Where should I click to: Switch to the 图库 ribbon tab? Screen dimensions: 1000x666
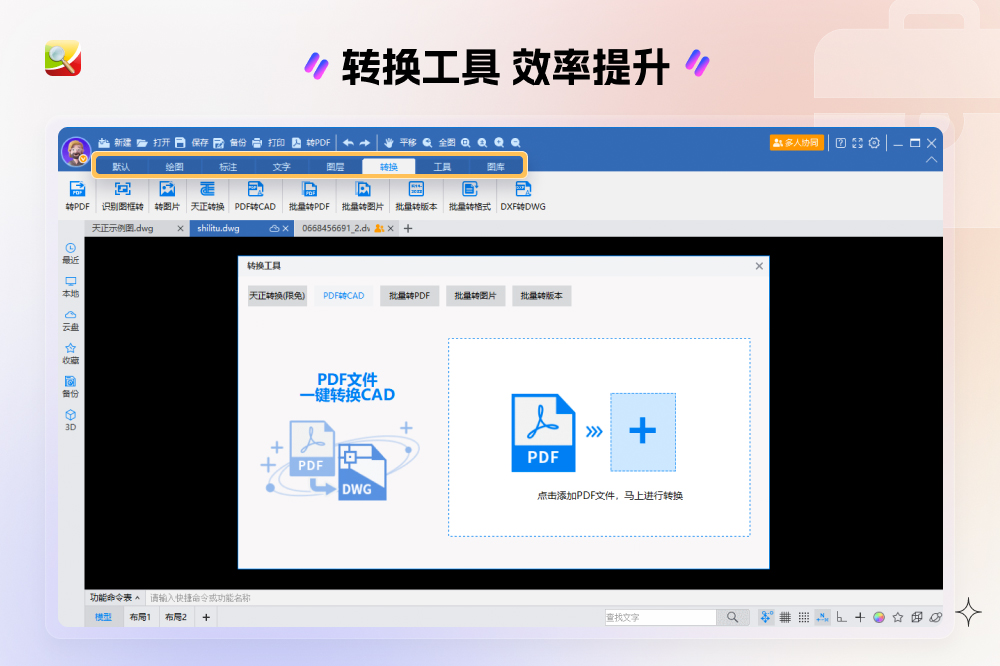(x=496, y=166)
